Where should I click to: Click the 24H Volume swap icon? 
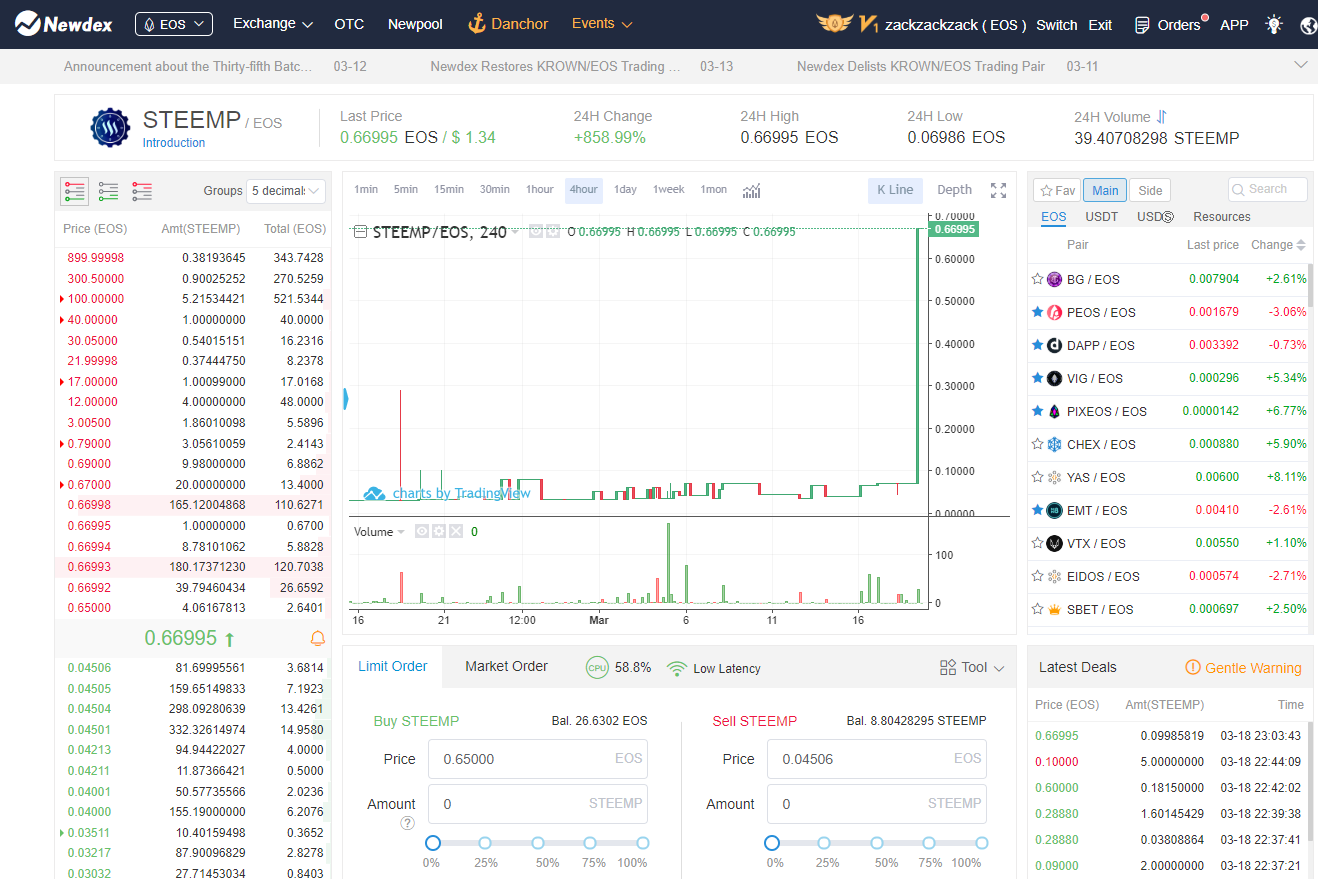[1161, 116]
